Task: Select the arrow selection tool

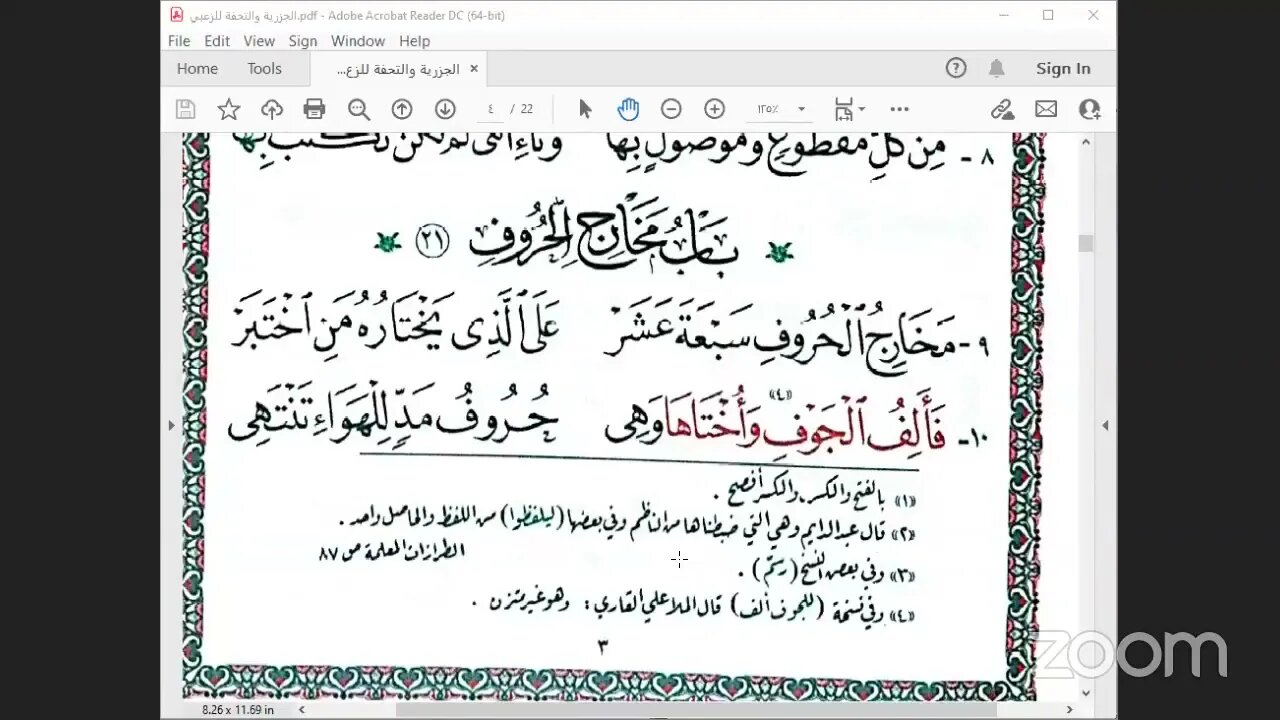Action: click(x=586, y=110)
